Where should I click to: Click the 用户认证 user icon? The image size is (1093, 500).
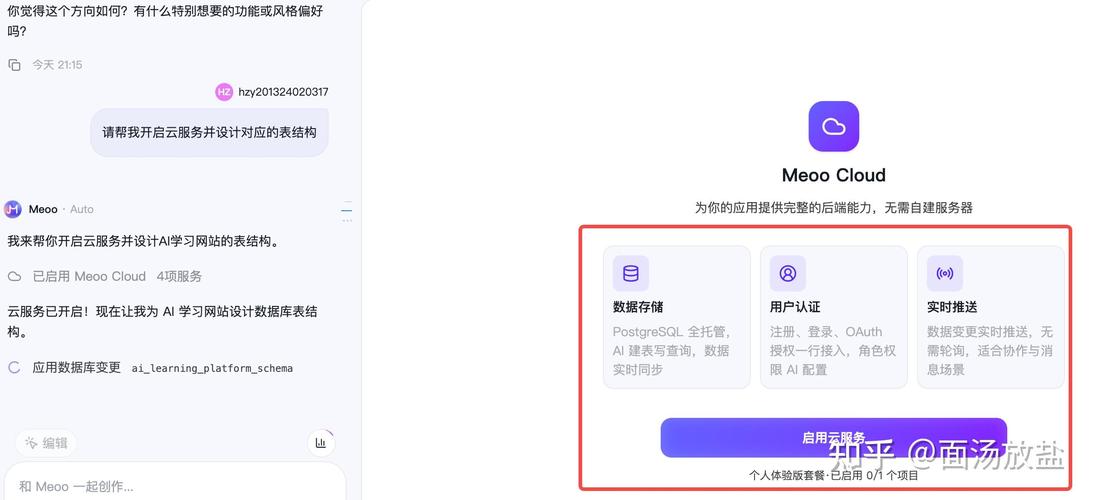[x=788, y=273]
